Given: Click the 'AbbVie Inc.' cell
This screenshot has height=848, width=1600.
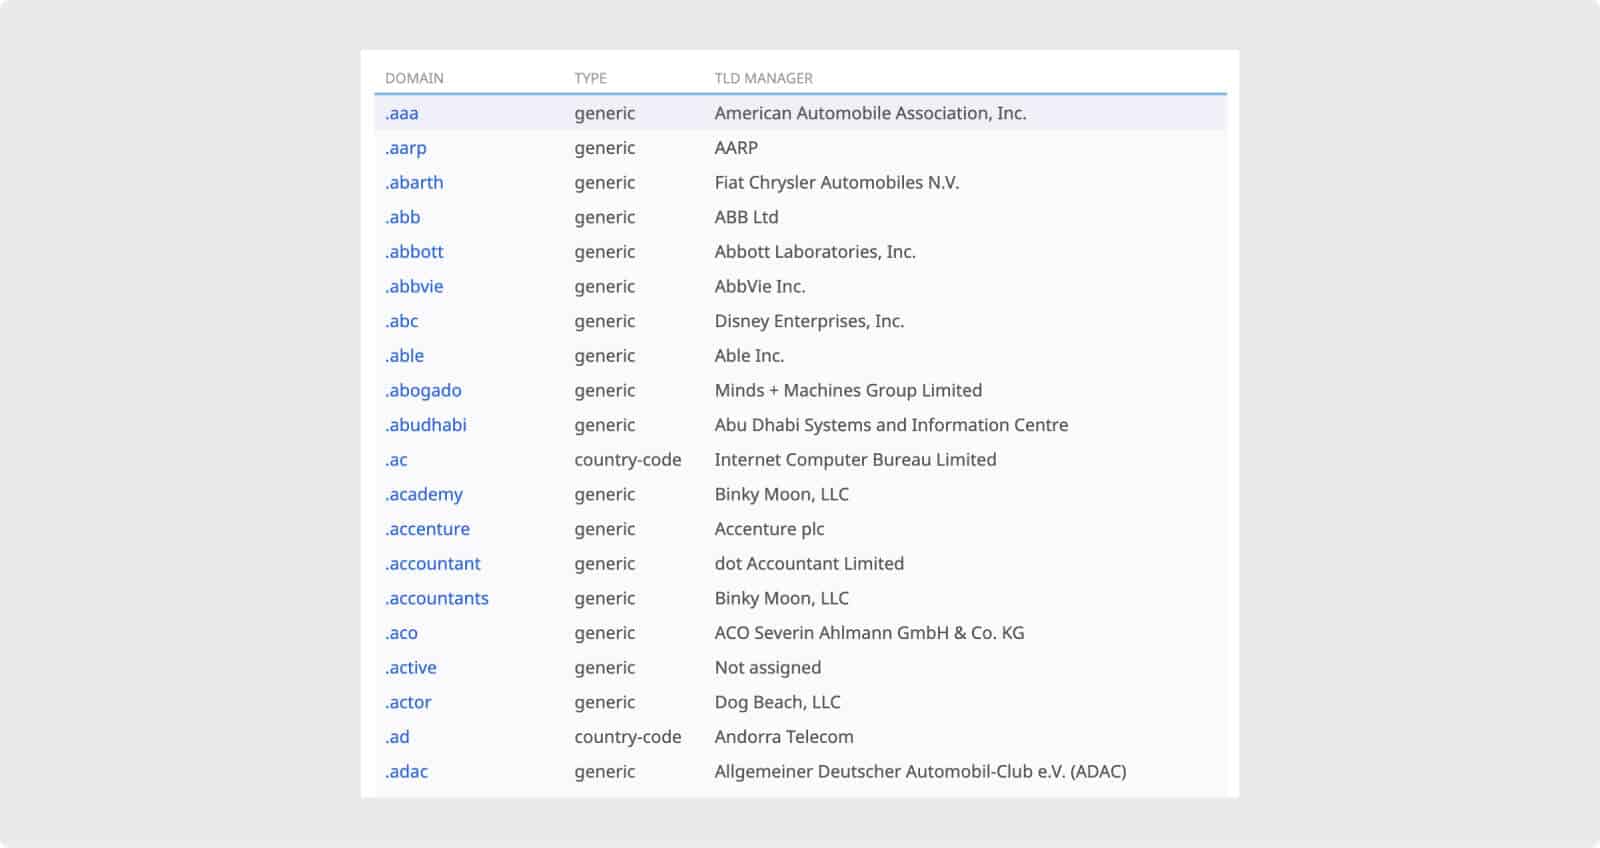Looking at the screenshot, I should (x=759, y=287).
